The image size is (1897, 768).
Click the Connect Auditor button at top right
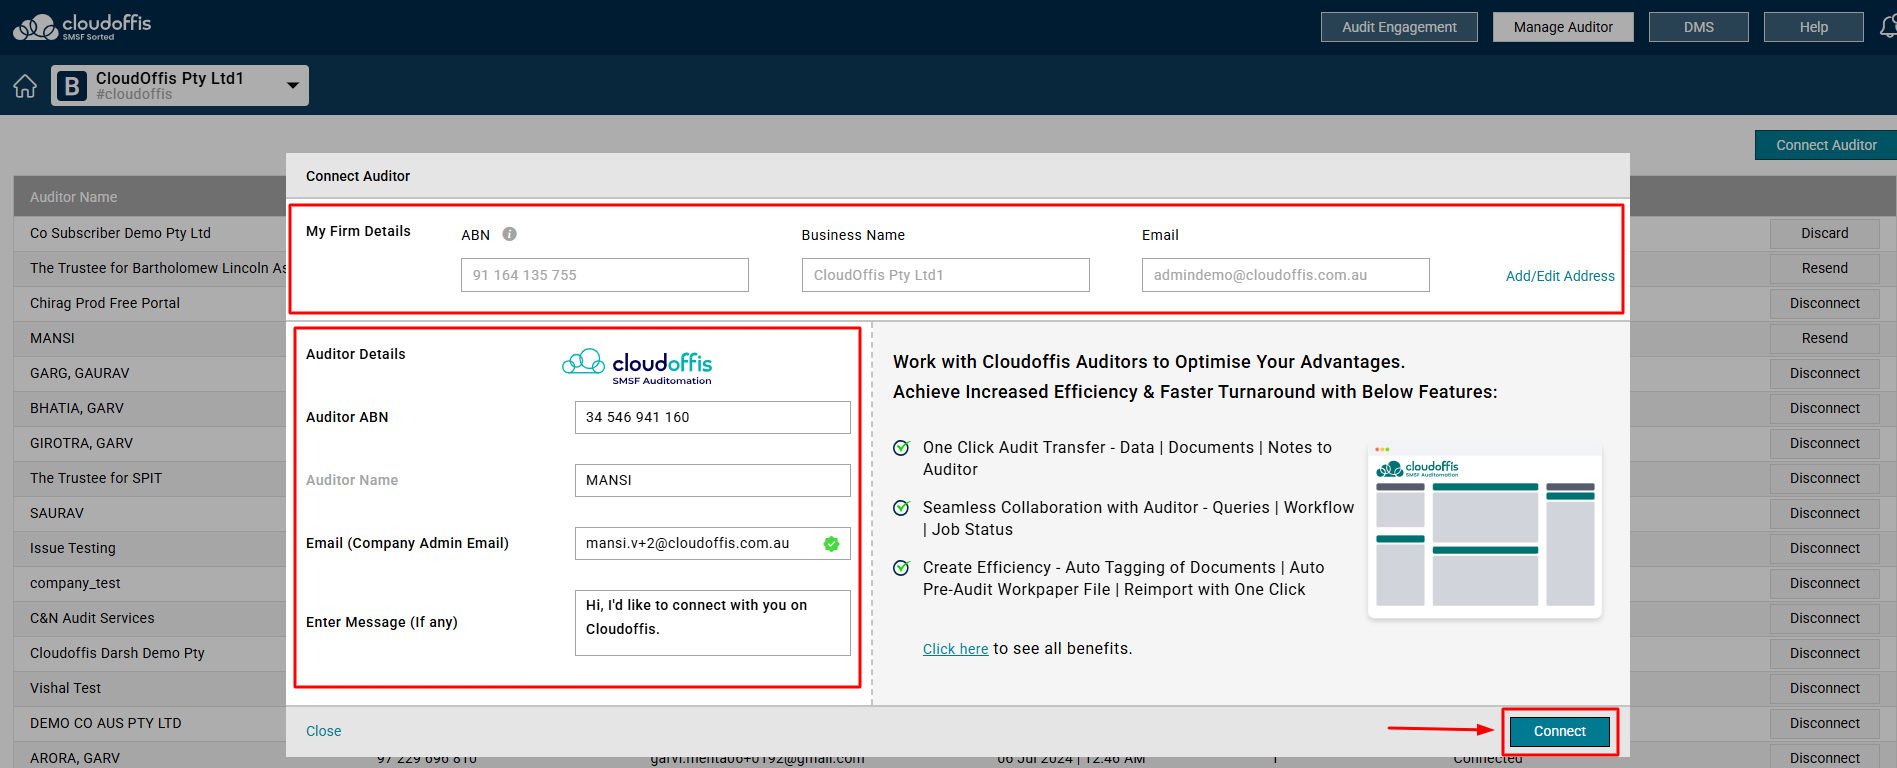pos(1825,145)
